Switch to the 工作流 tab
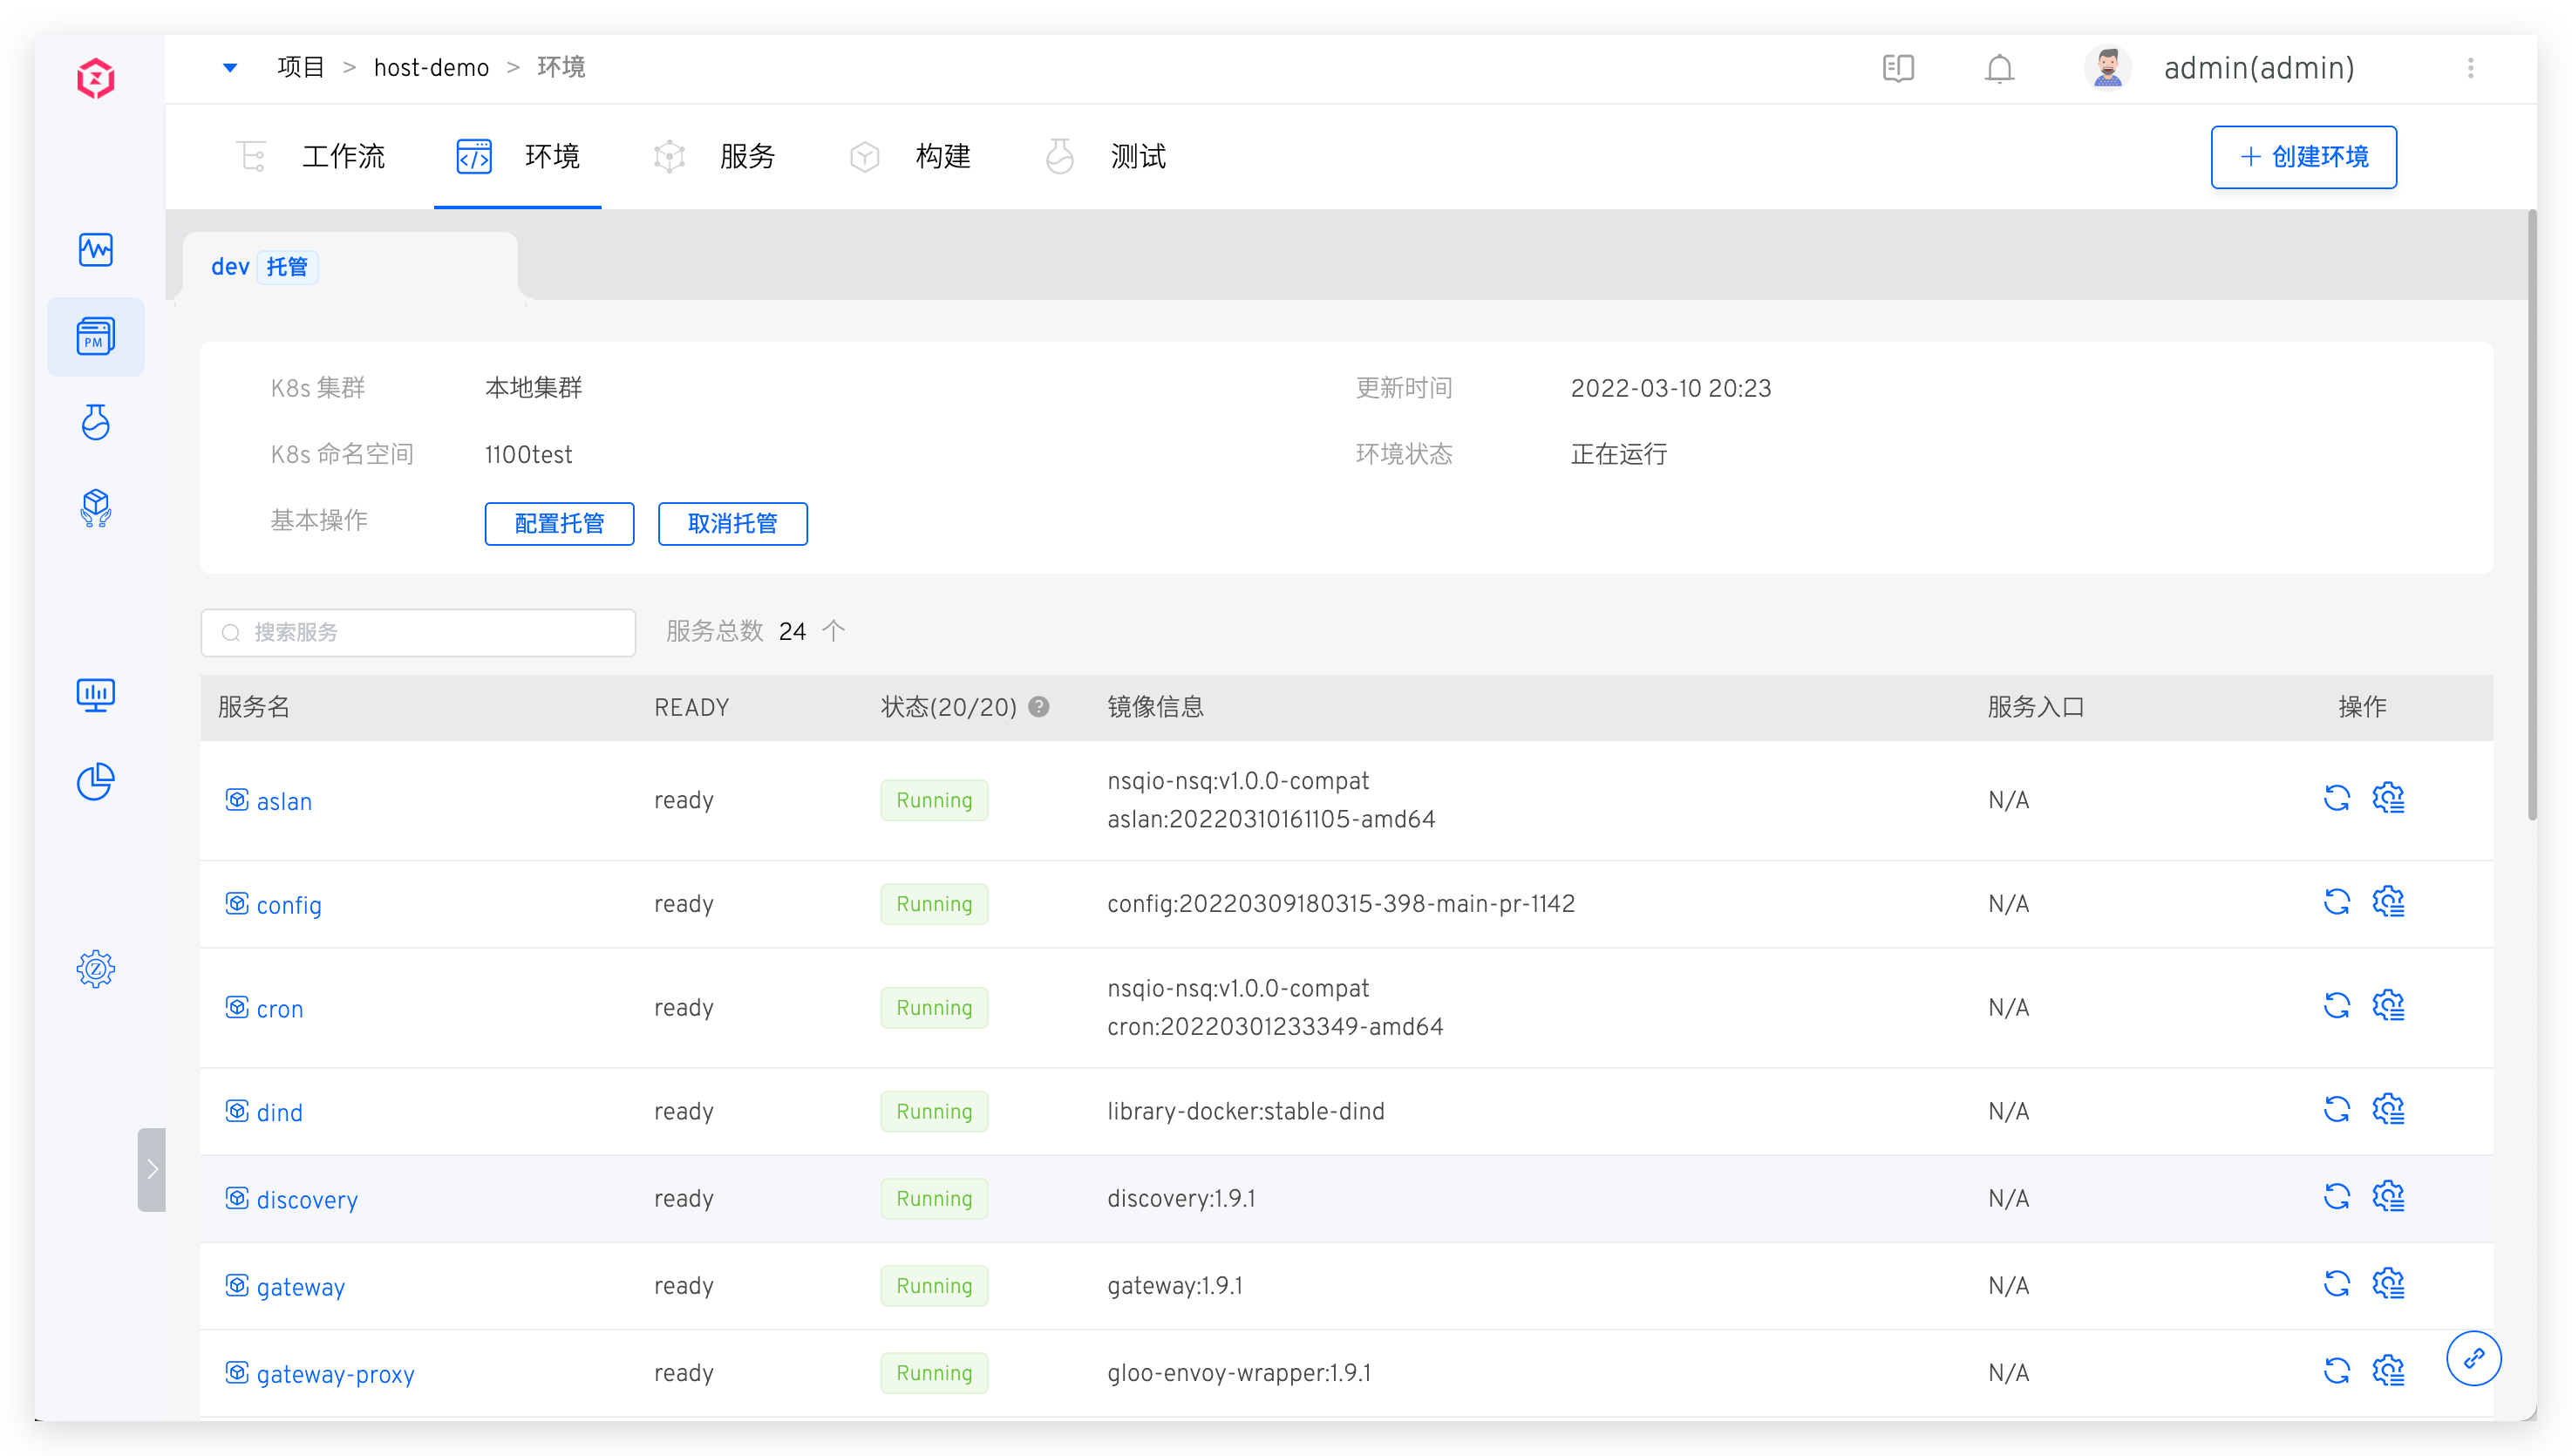 tap(343, 157)
